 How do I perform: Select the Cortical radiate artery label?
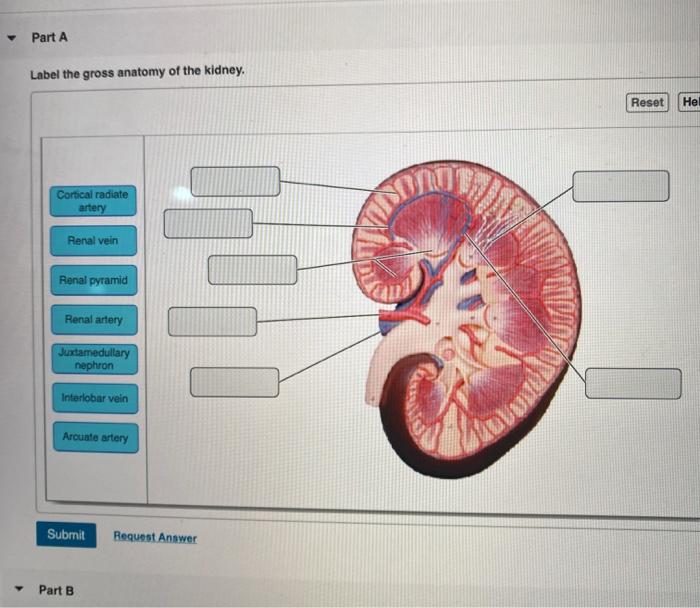pyautogui.click(x=93, y=201)
